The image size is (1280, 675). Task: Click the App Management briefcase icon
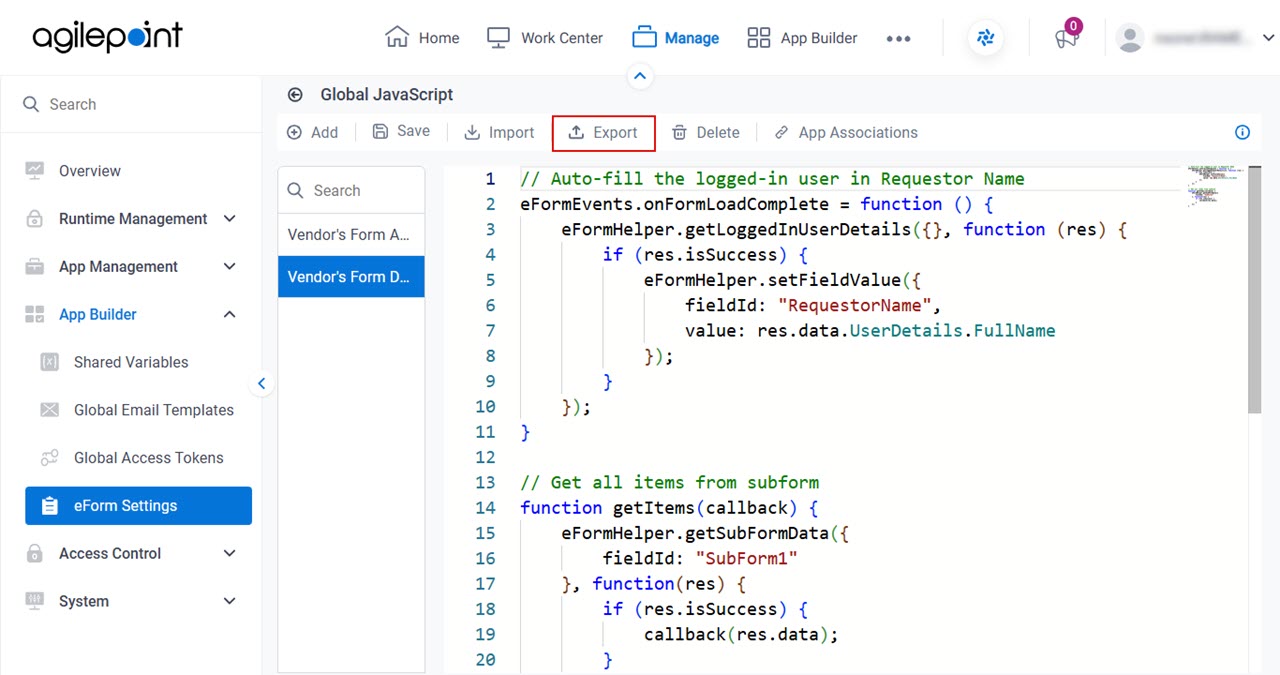tap(35, 267)
